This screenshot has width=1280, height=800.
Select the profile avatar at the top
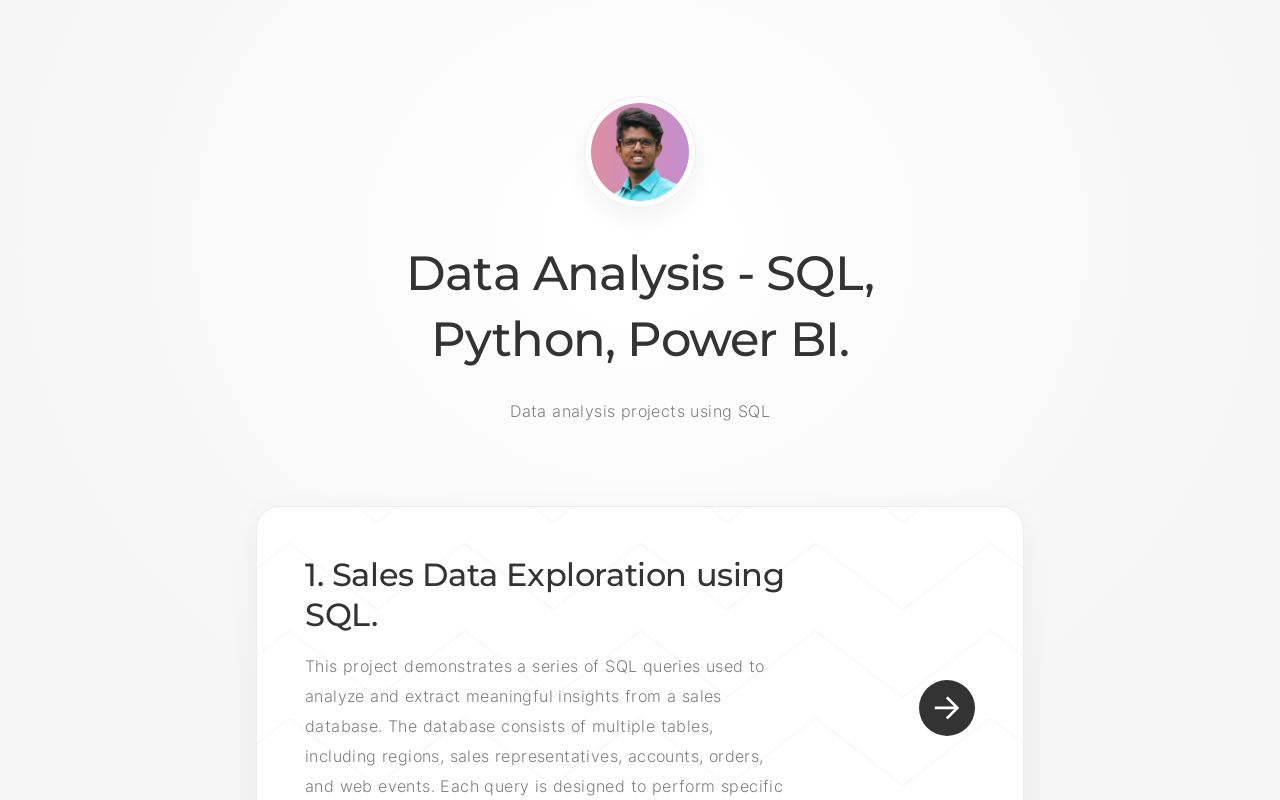click(640, 152)
